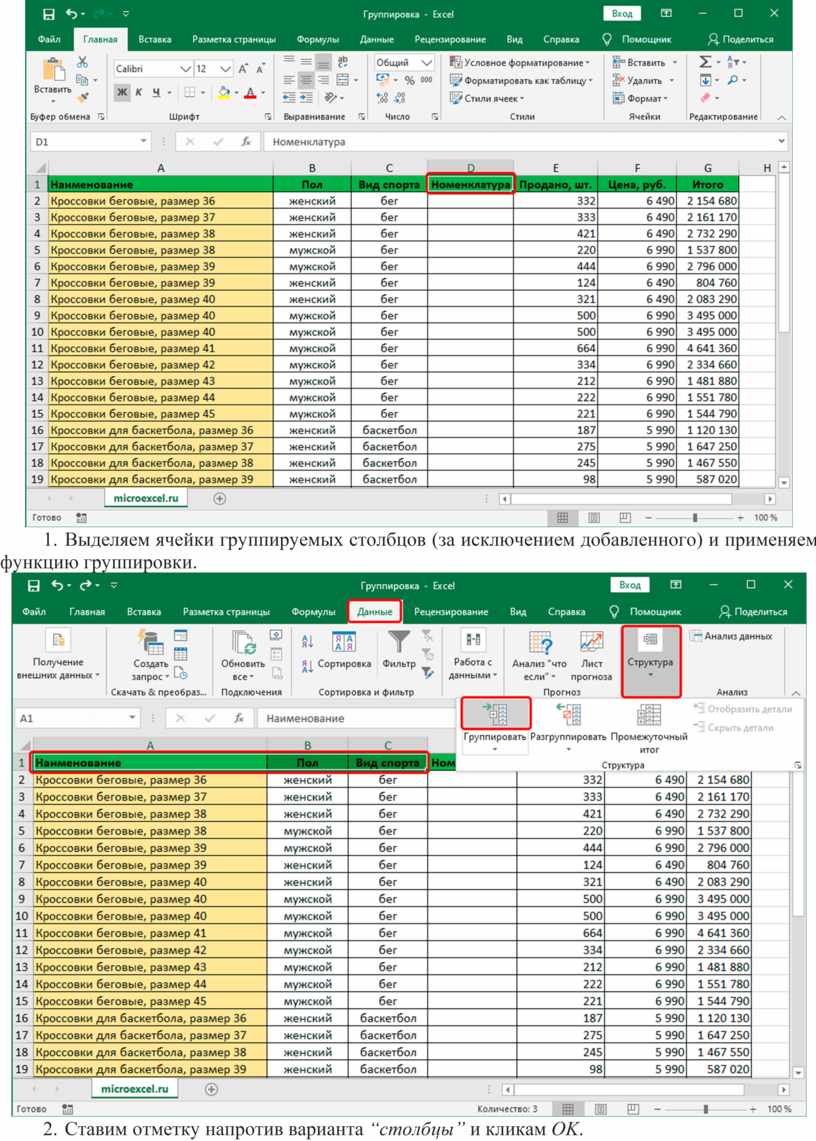Click the Разгруппировать icon
Image resolution: width=816 pixels, height=1141 pixels.
pyautogui.click(x=569, y=715)
